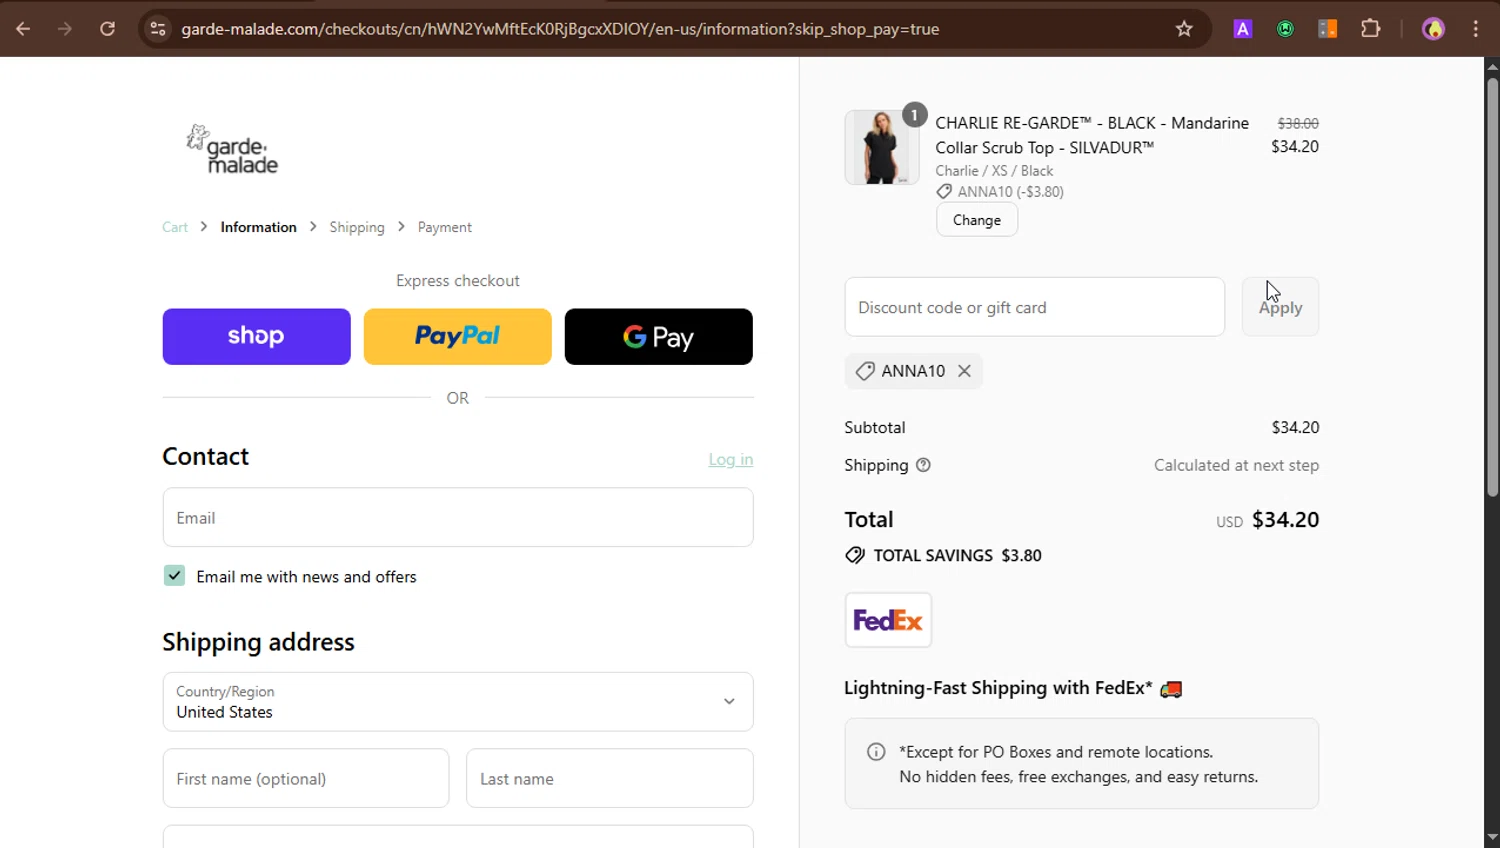Click the delivery truck emoji icon
Screen dimensions: 1500x848
[1171, 689]
